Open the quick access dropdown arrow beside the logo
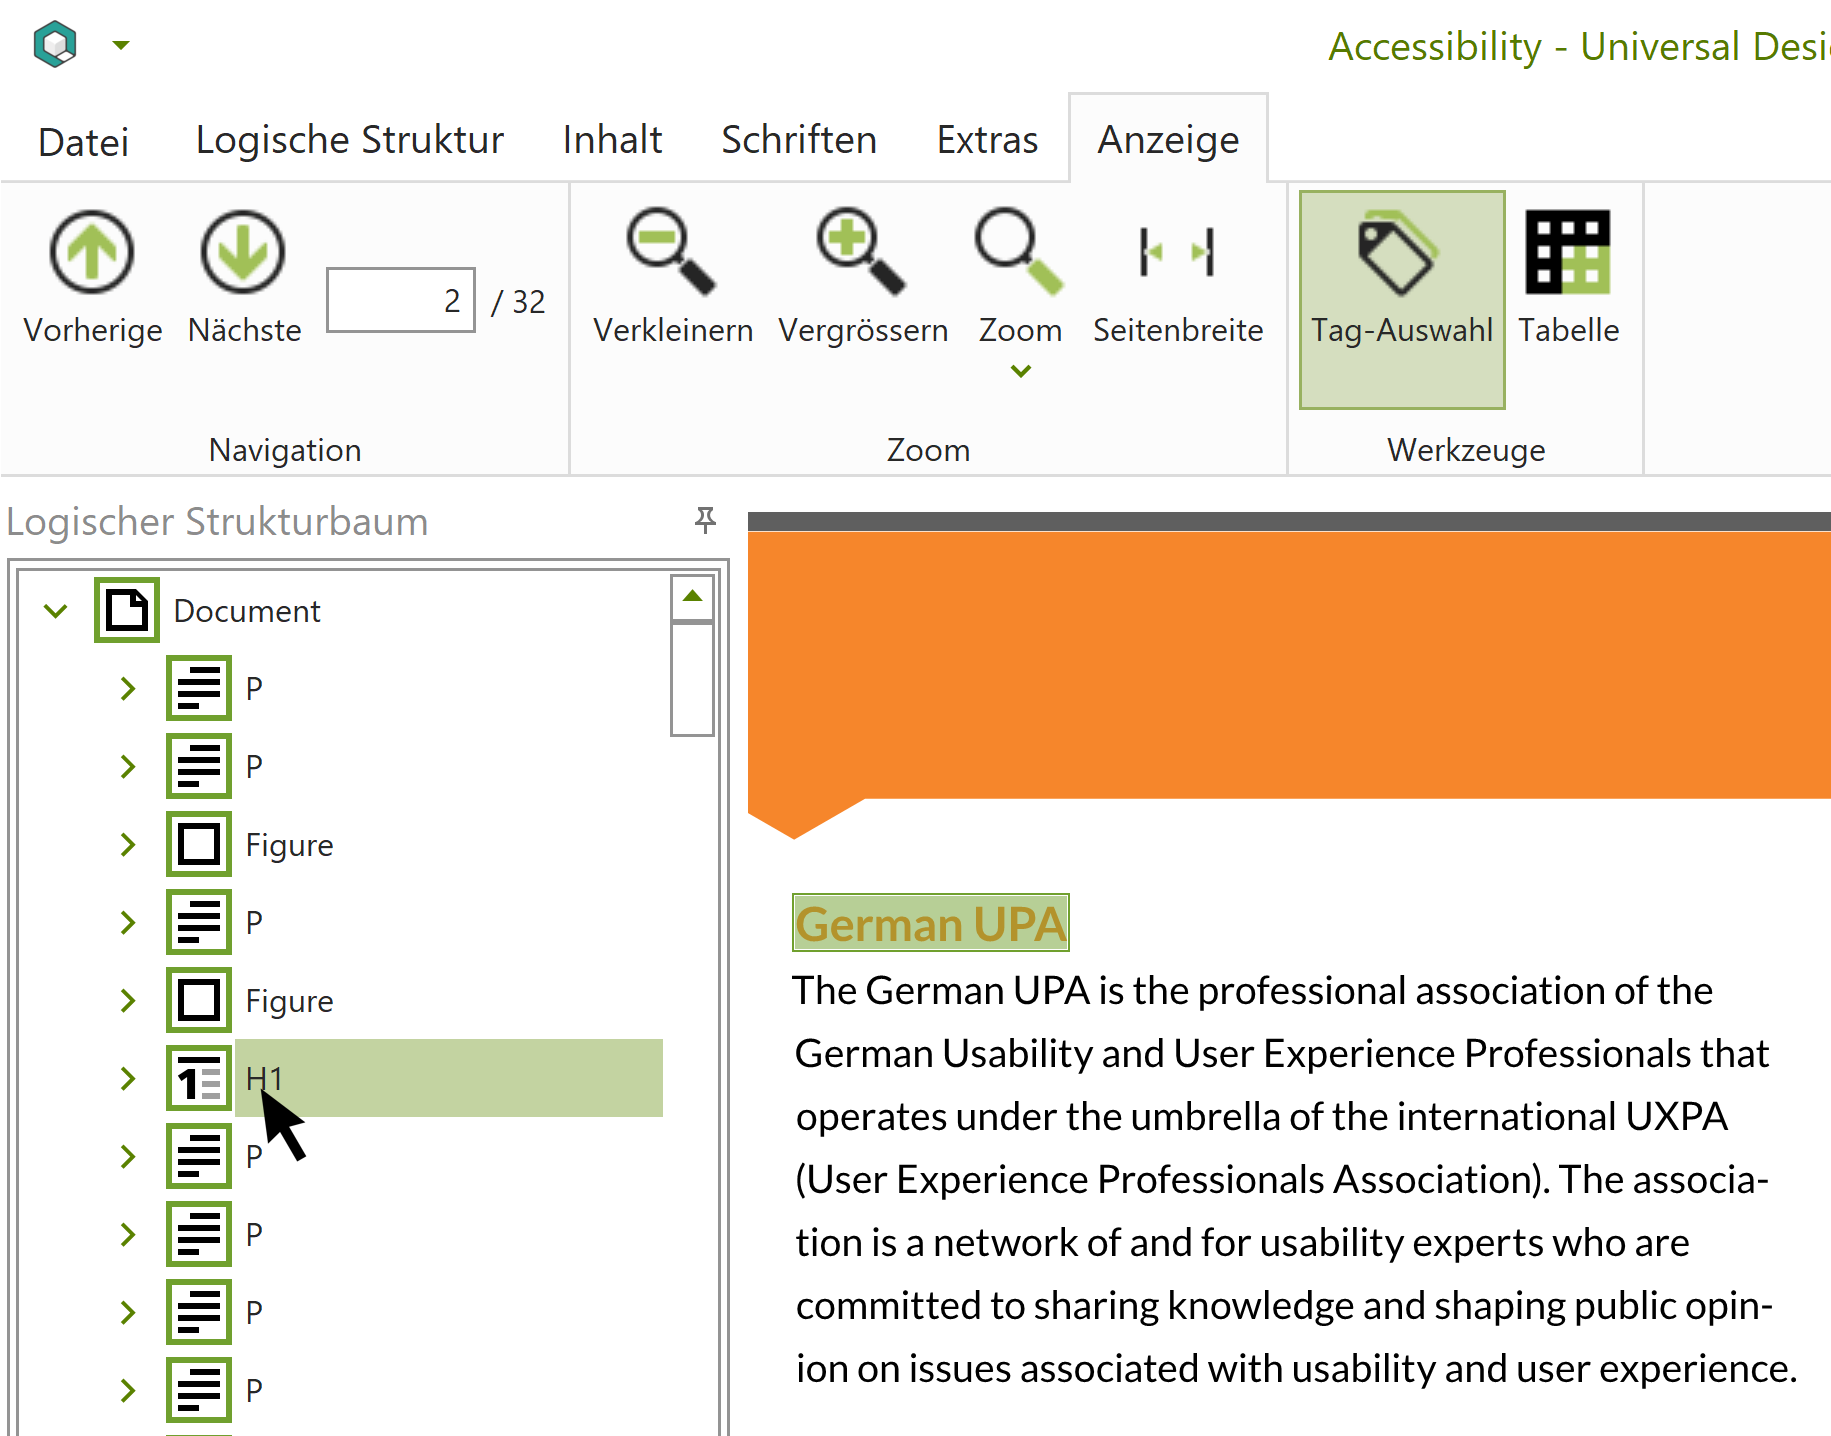 (121, 45)
